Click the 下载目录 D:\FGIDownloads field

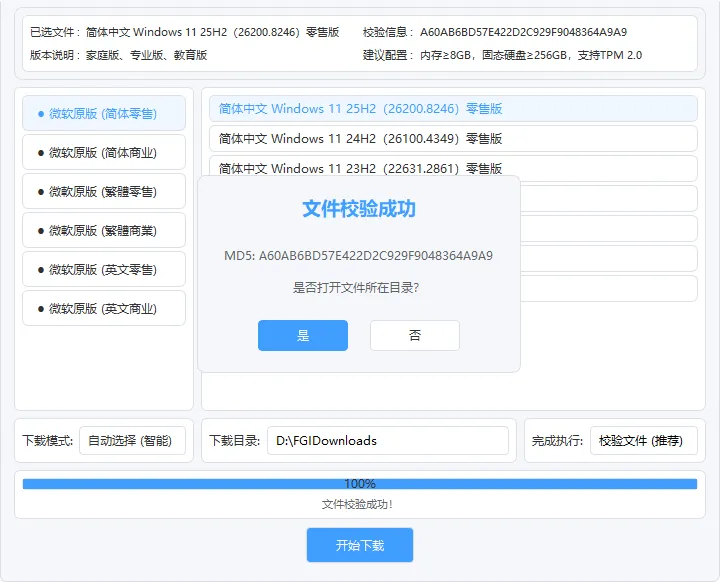pyautogui.click(x=388, y=441)
